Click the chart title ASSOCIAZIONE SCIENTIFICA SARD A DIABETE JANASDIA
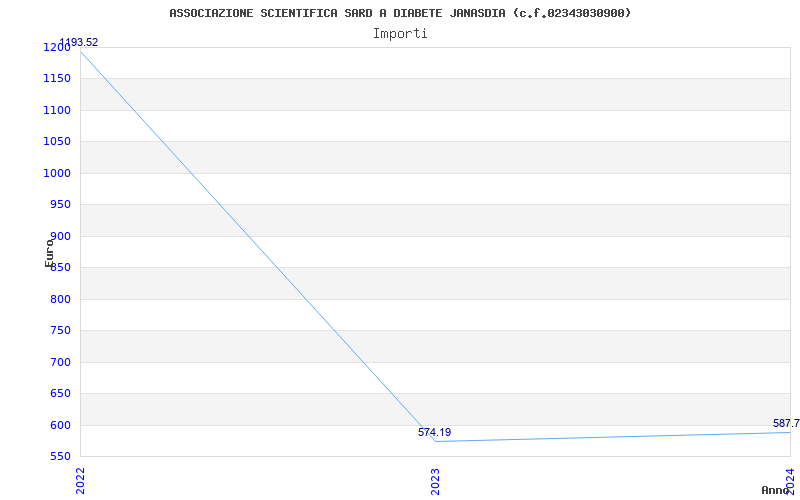 click(x=400, y=13)
